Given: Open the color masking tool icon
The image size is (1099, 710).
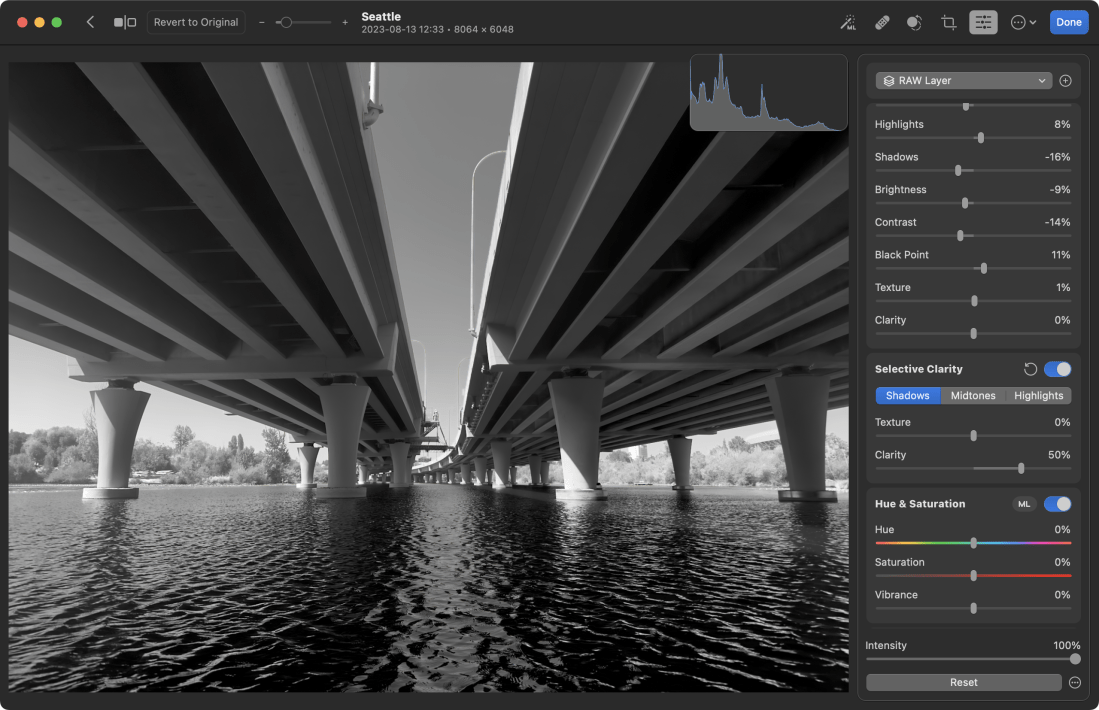Looking at the screenshot, I should [914, 22].
